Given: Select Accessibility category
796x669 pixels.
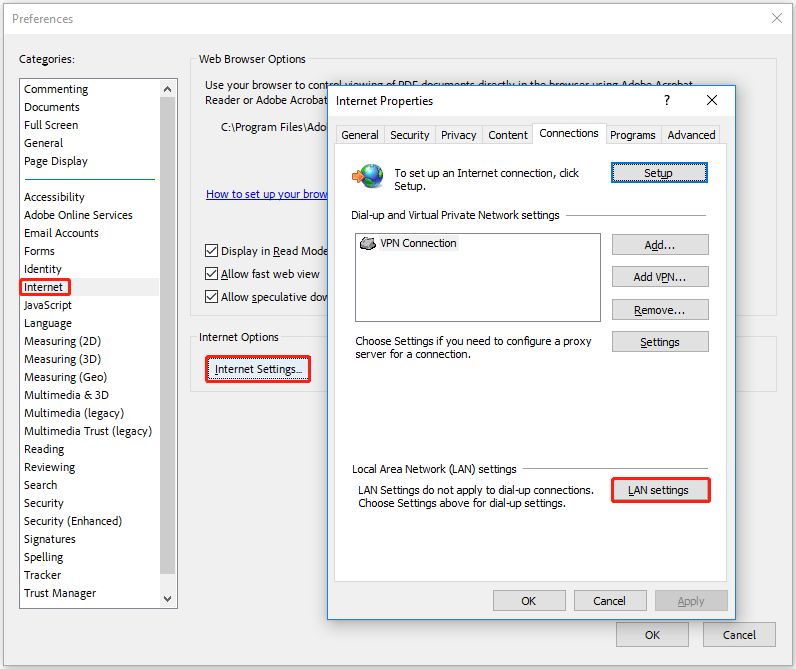Looking at the screenshot, I should [54, 197].
